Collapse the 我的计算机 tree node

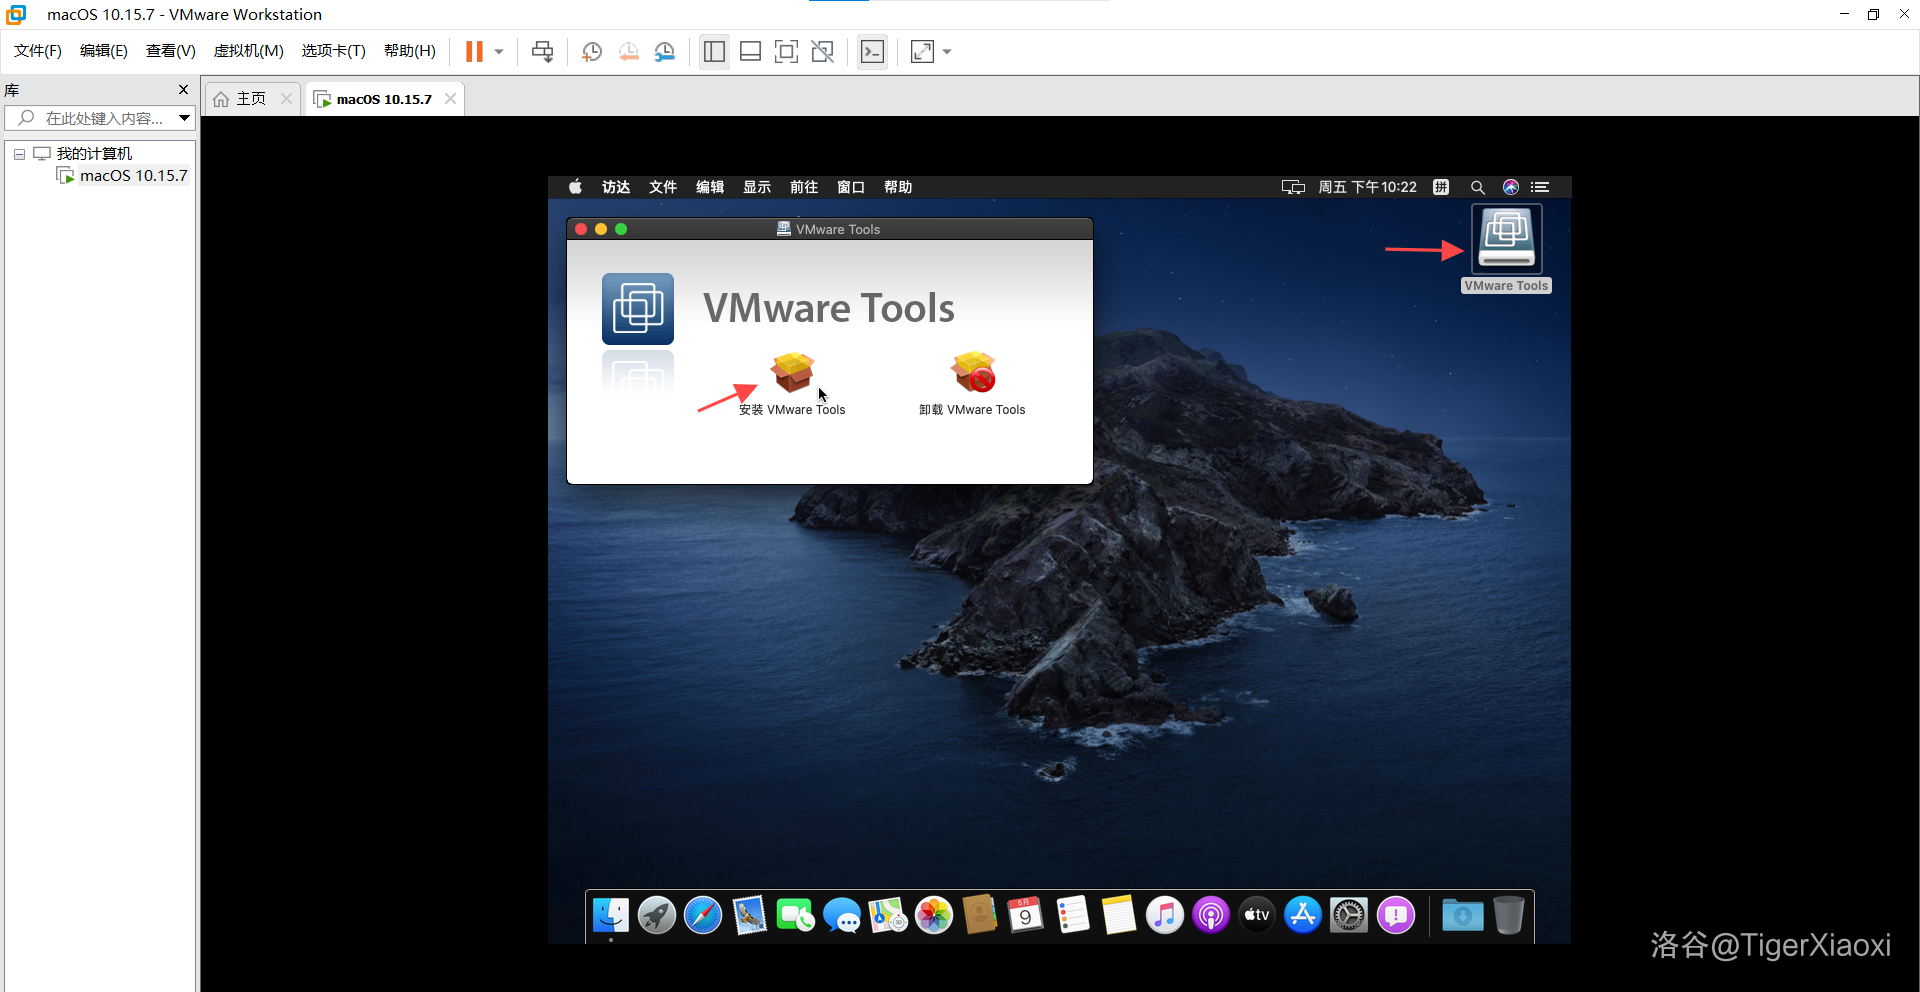tap(19, 154)
